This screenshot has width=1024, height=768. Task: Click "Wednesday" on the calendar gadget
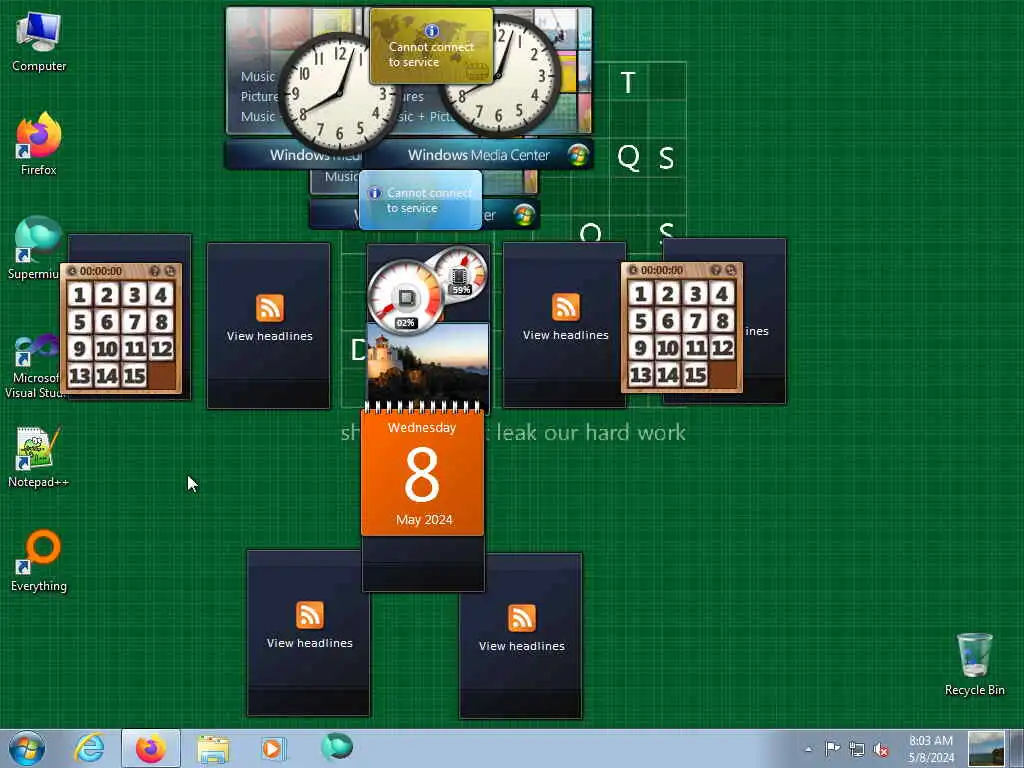tap(422, 428)
